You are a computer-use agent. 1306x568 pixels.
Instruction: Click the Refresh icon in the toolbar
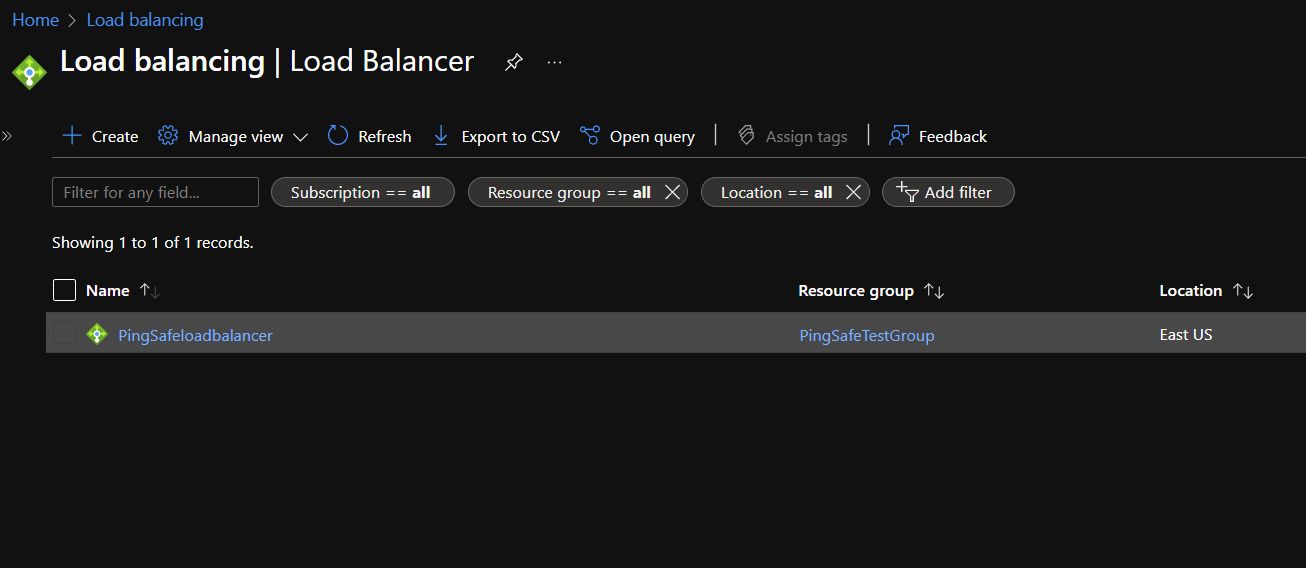tap(338, 136)
